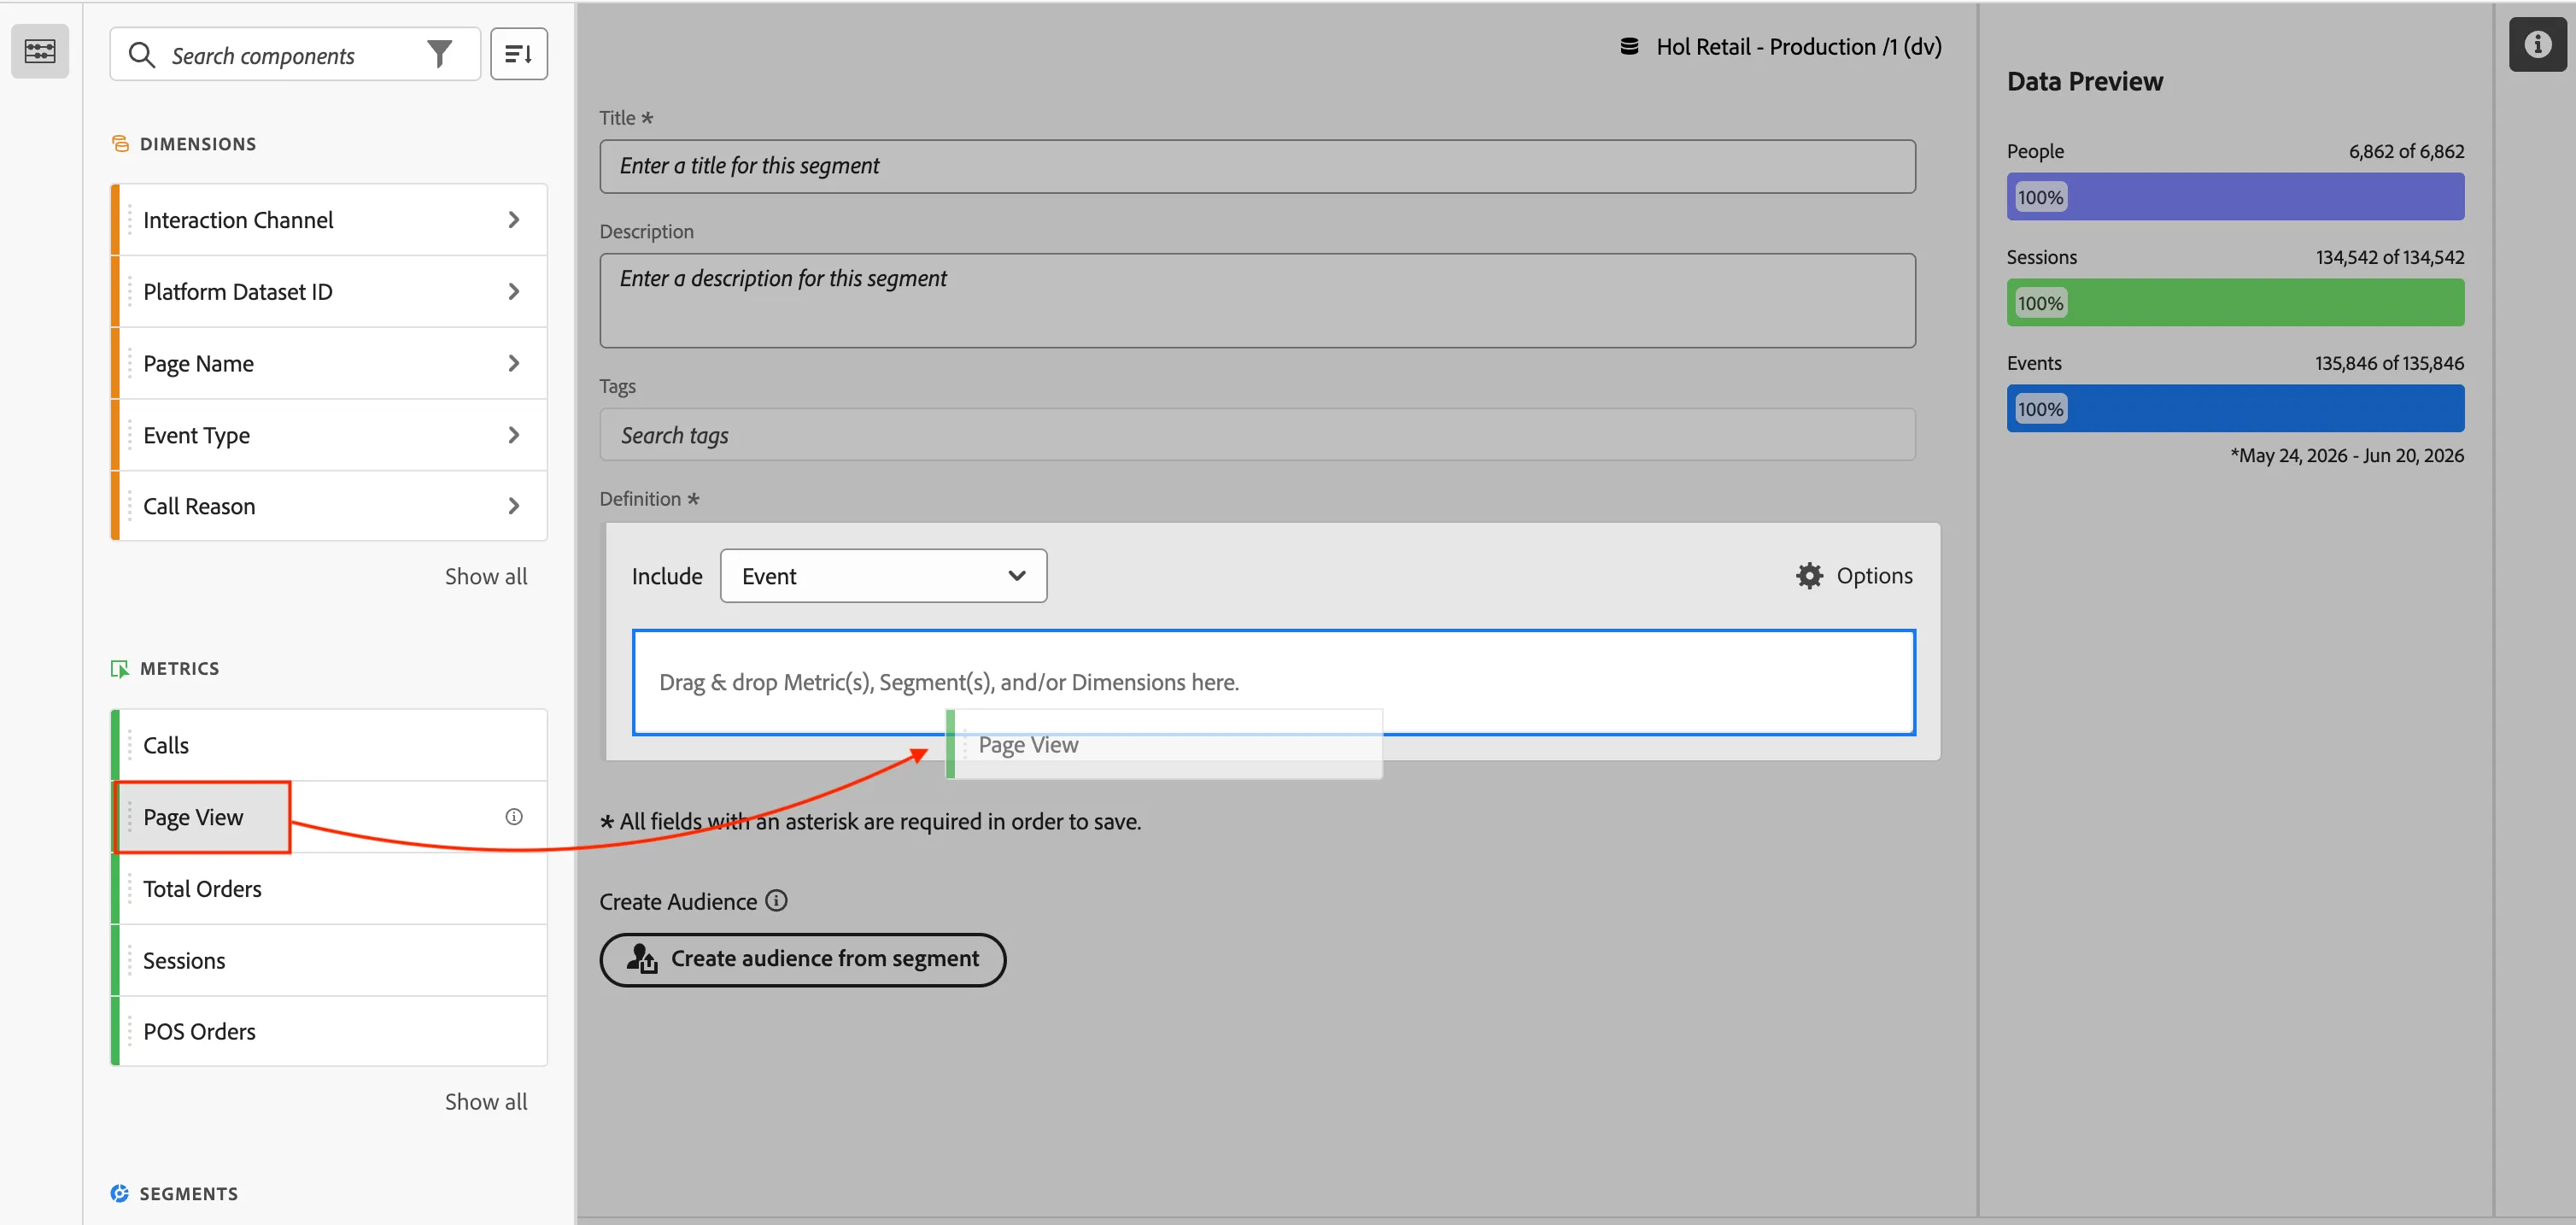Select the Total Orders metric

pos(329,889)
